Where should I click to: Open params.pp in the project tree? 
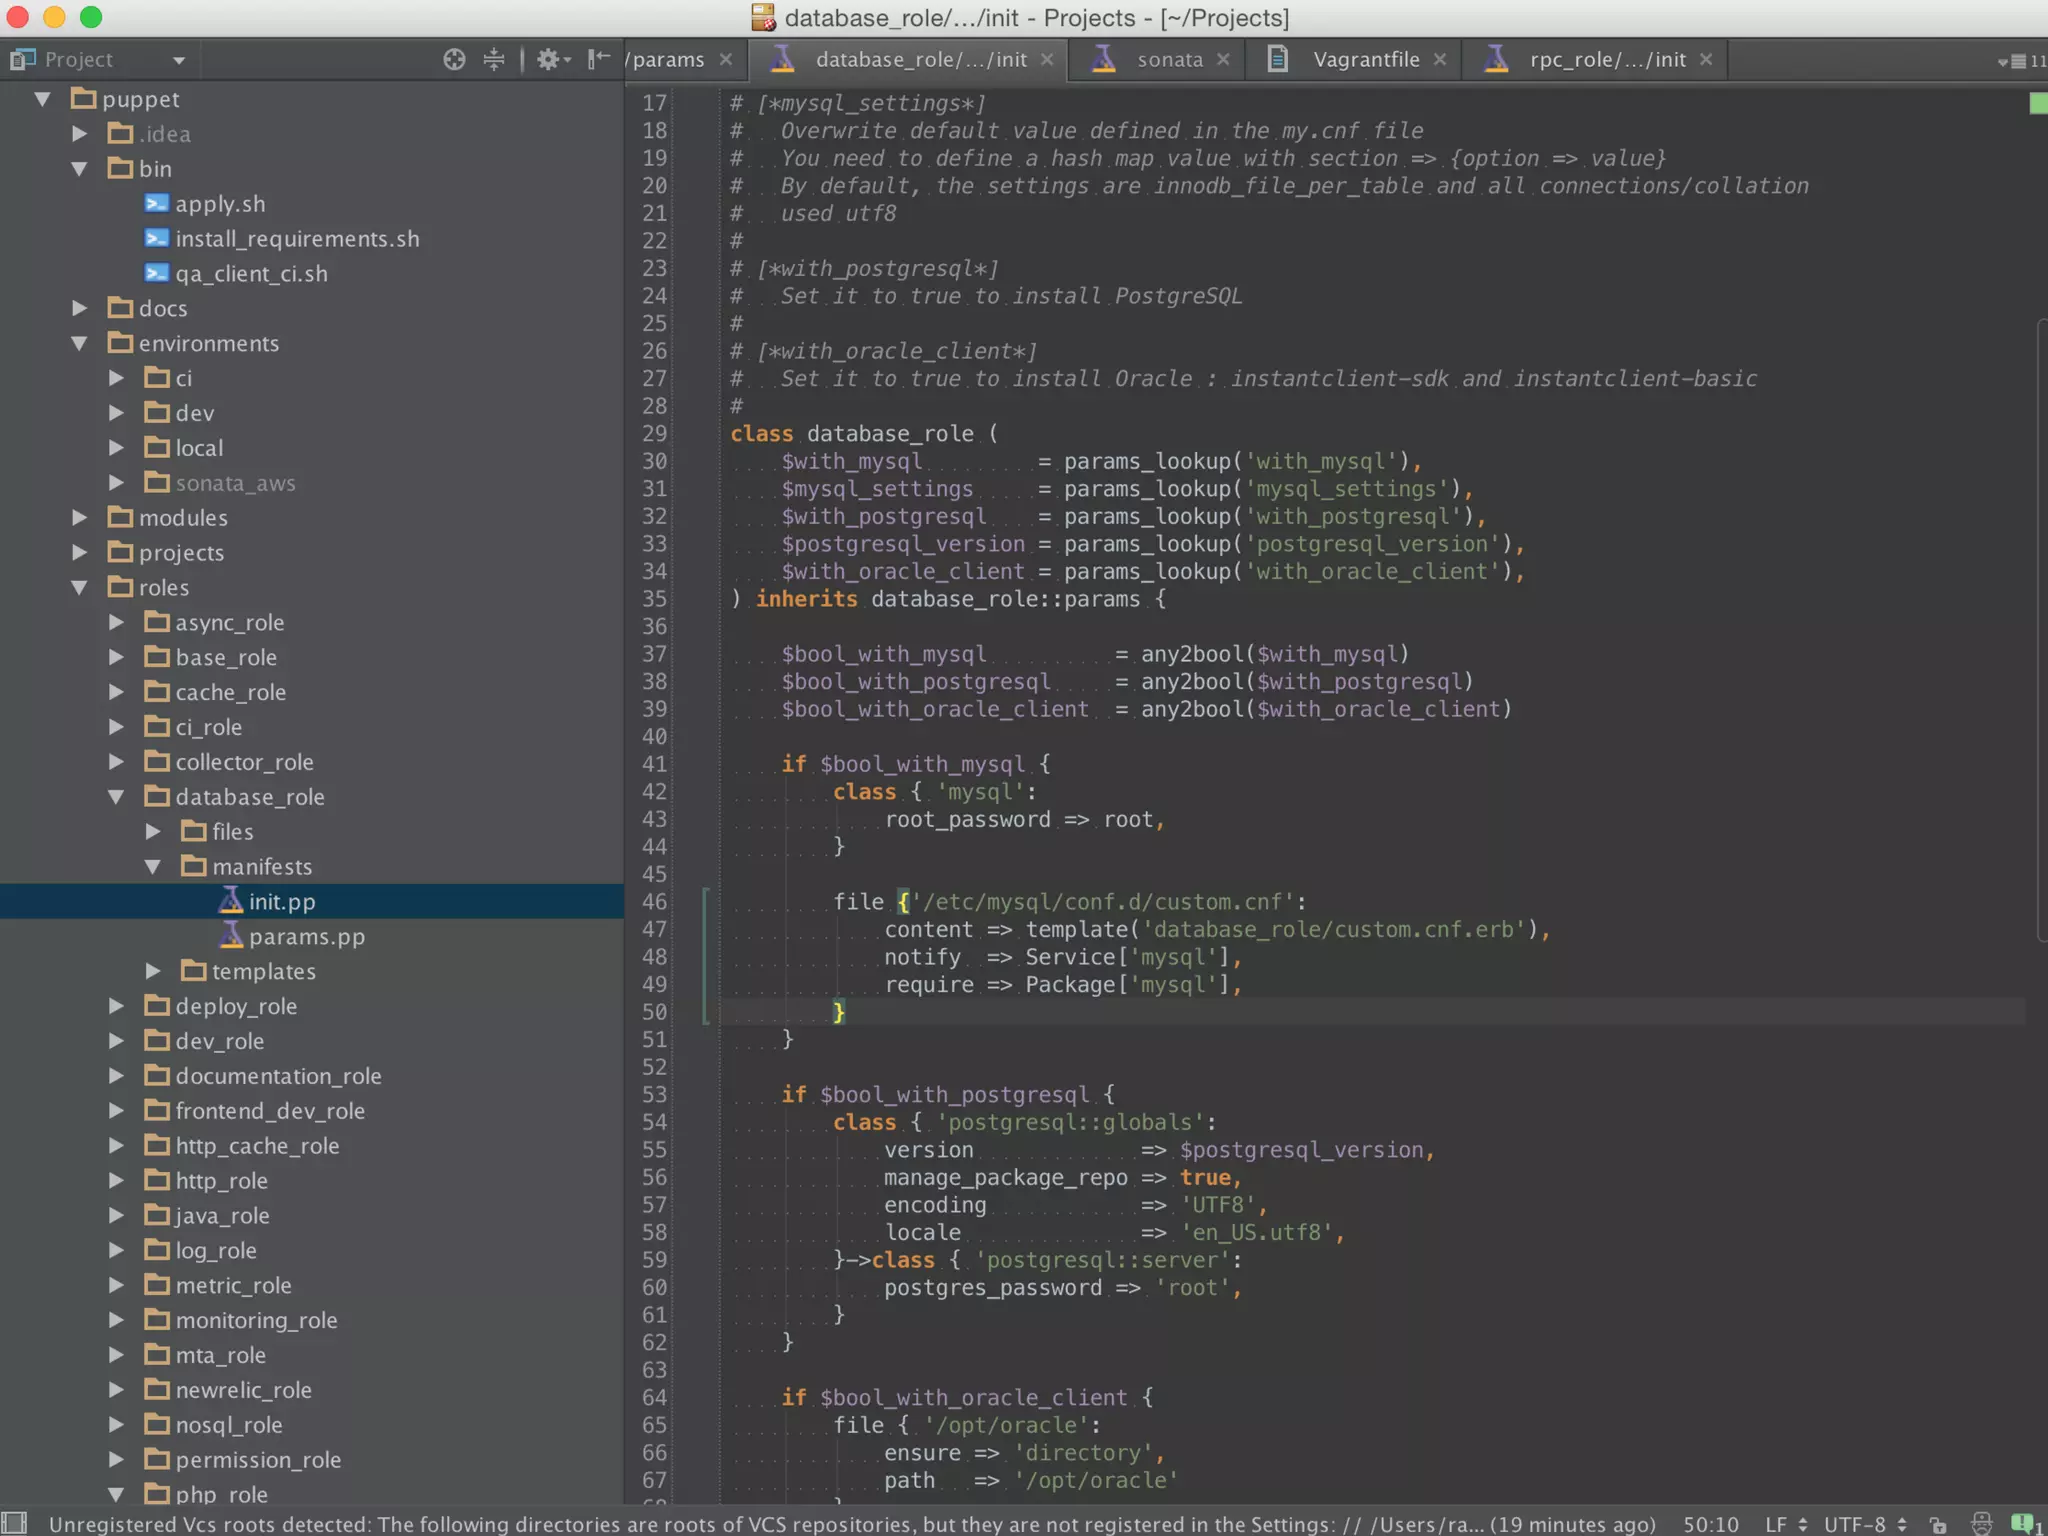click(x=306, y=937)
